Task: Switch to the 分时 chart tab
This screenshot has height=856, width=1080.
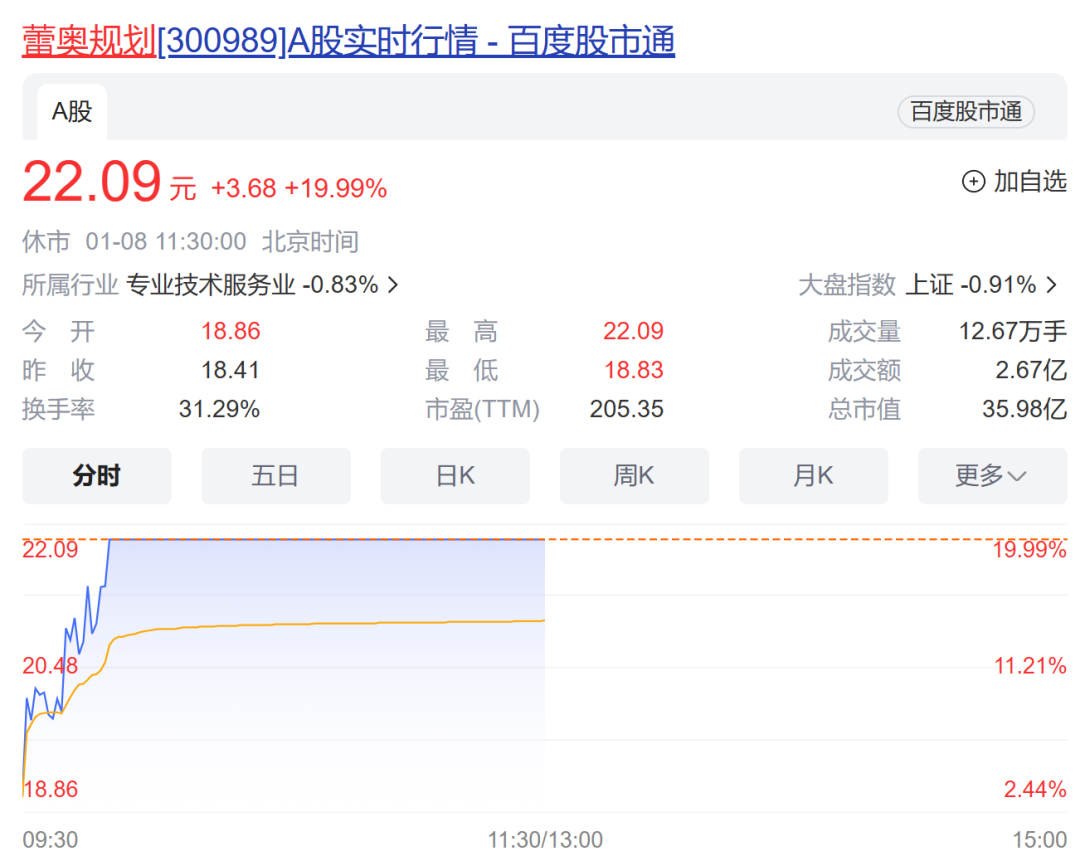Action: pyautogui.click(x=97, y=476)
